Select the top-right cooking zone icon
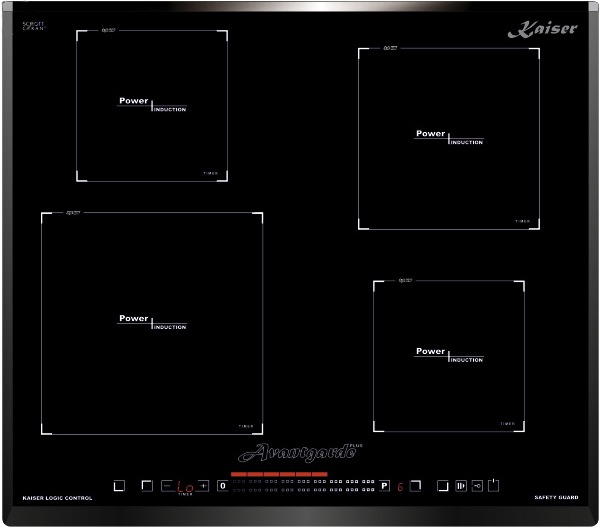The width and height of the screenshot is (600, 528). [416, 486]
